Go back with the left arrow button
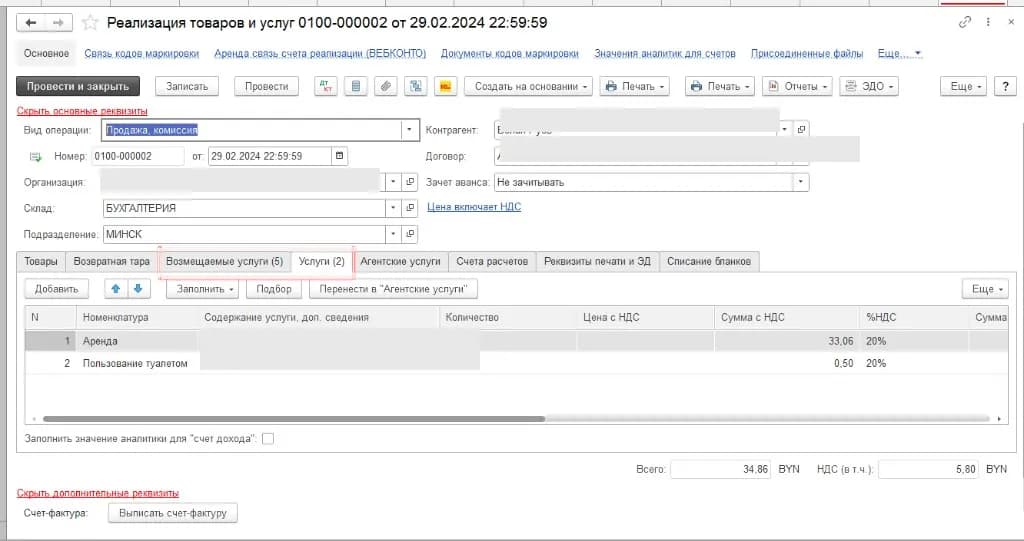 click(31, 23)
